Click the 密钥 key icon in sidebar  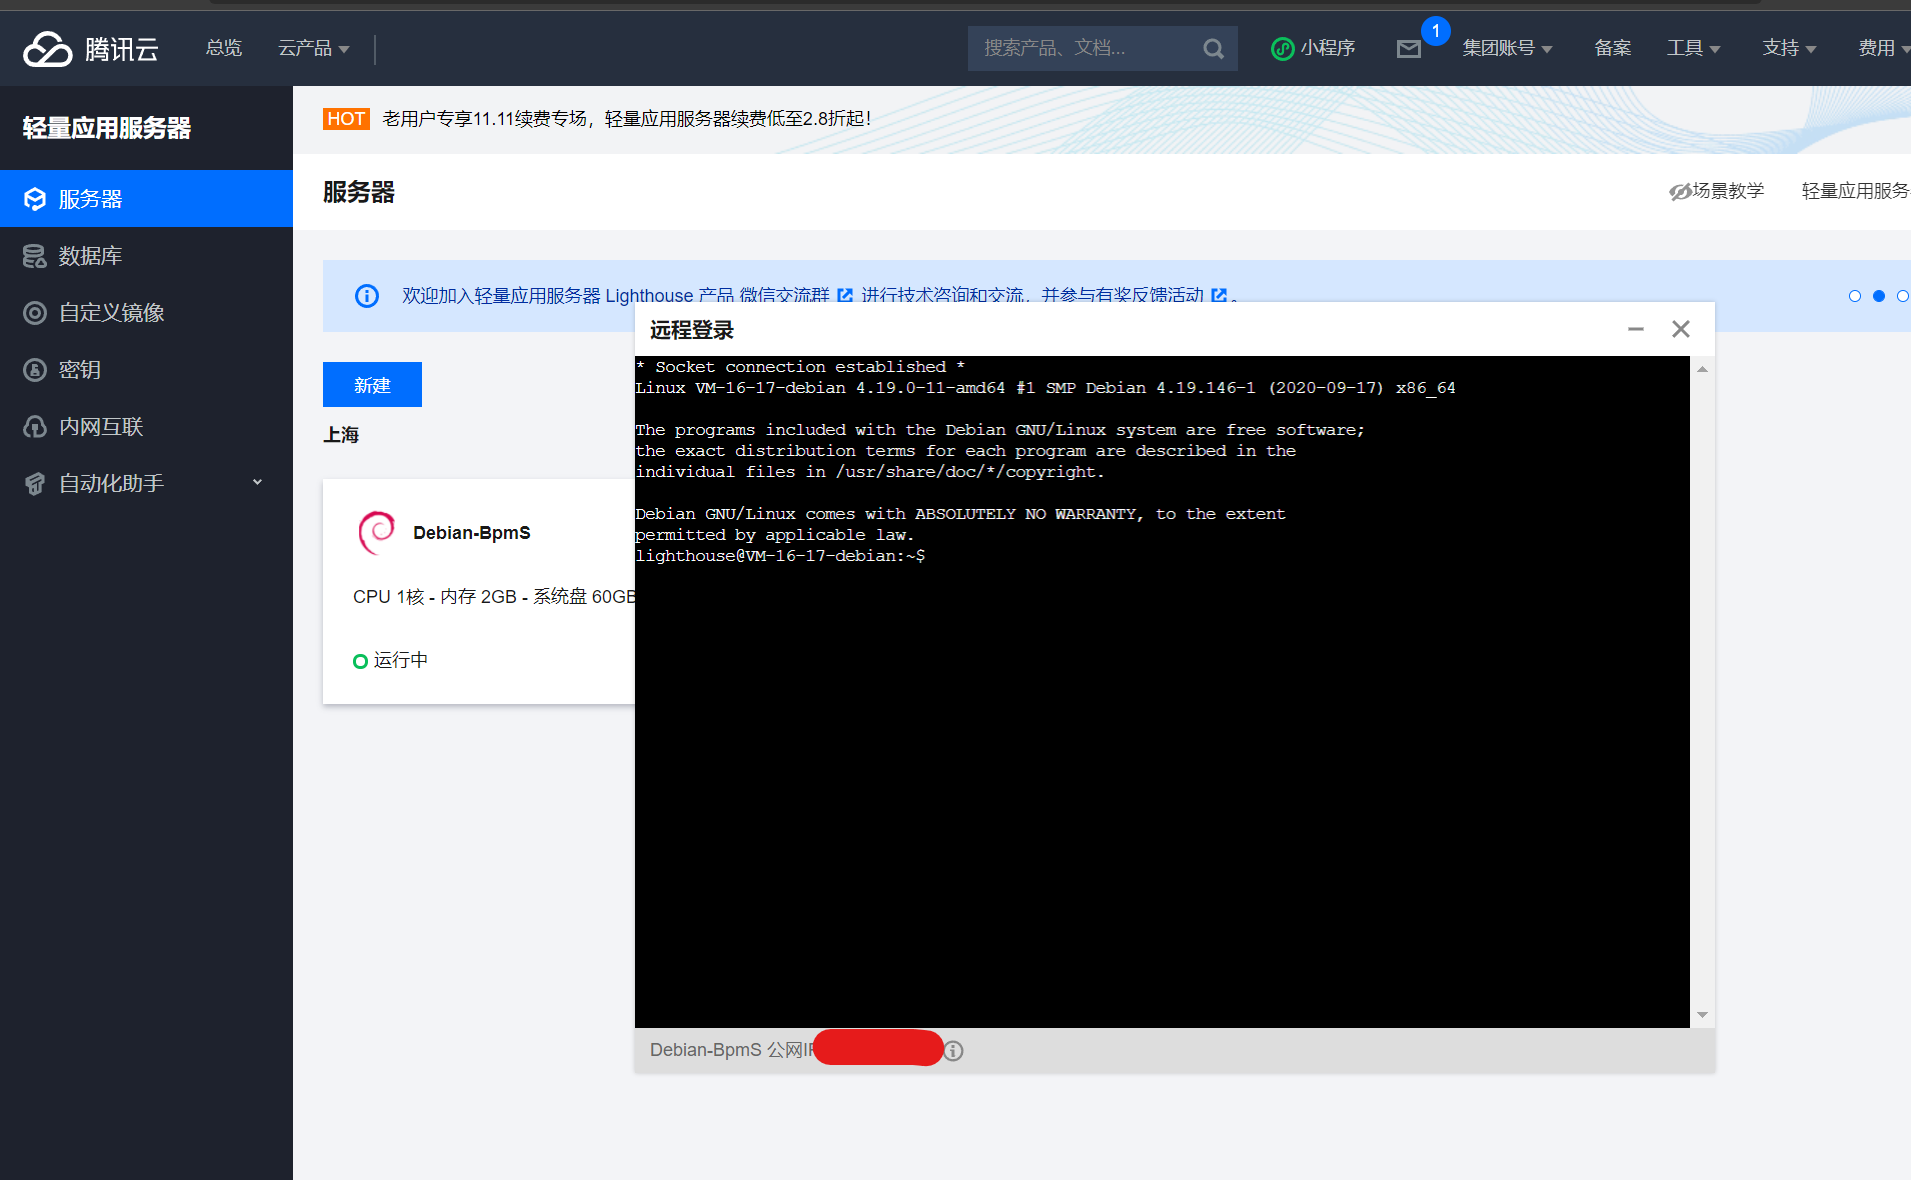(35, 369)
